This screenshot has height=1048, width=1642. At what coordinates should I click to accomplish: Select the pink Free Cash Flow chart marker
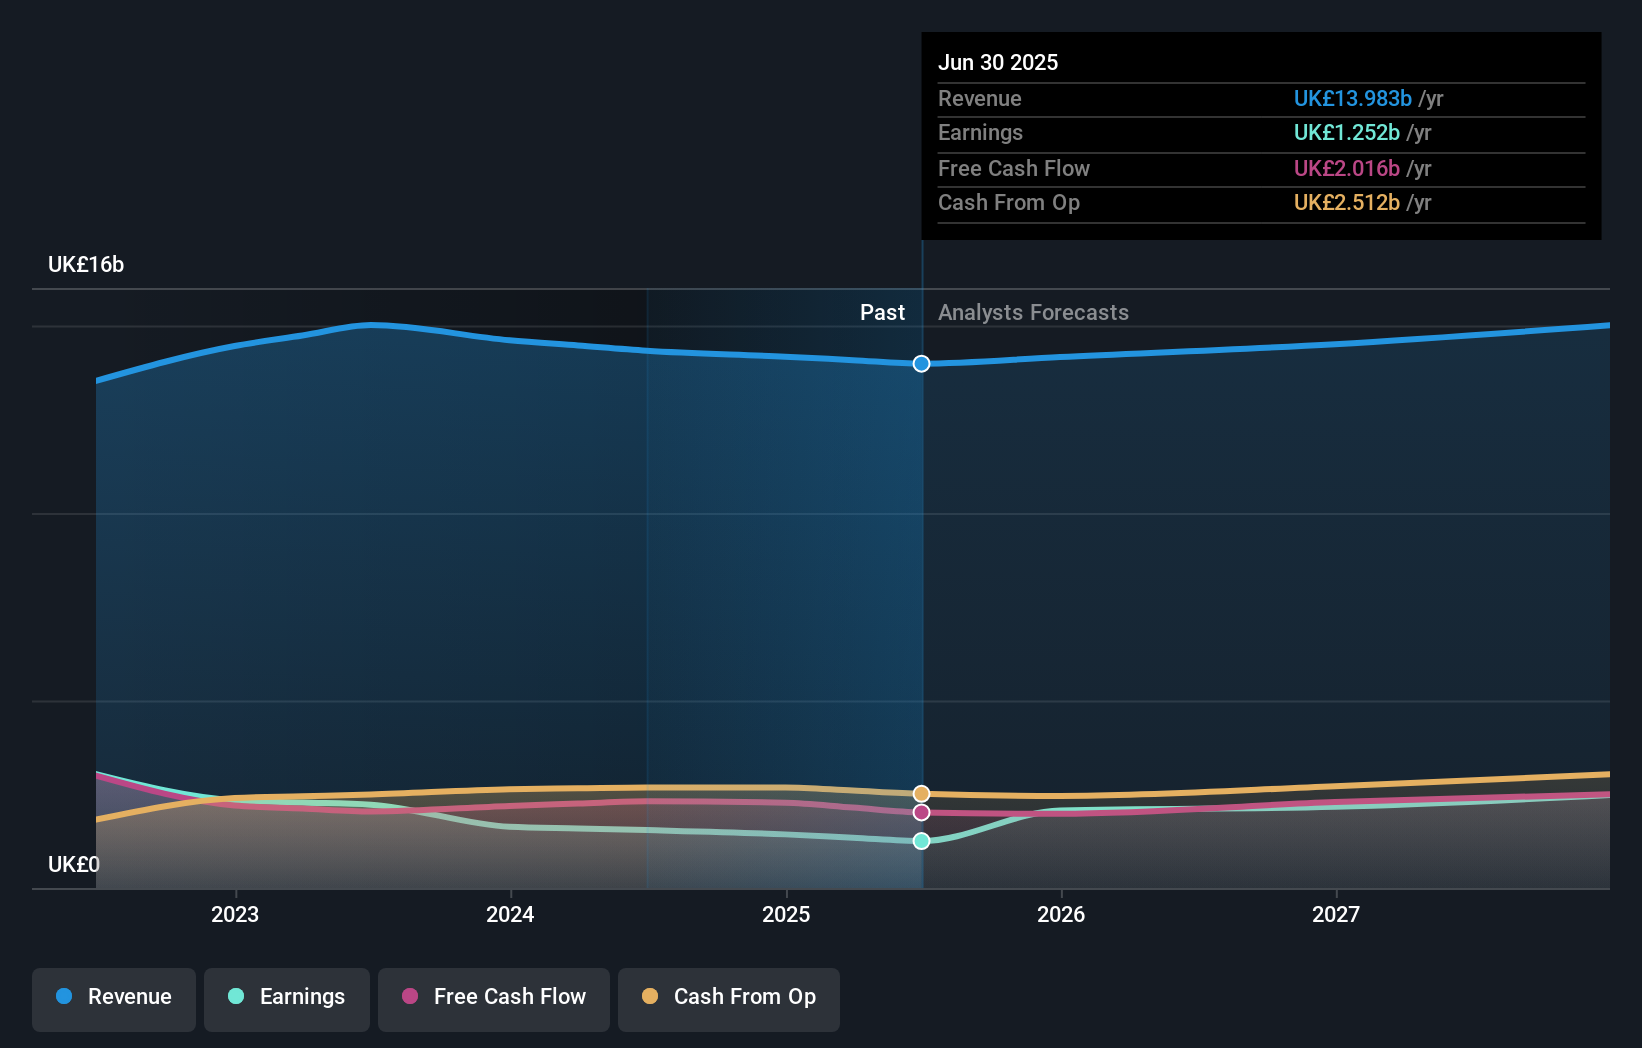[920, 812]
